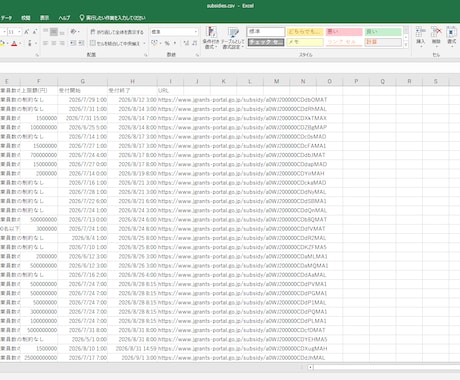Click the horizontal scrollbar left arrow

310,367
